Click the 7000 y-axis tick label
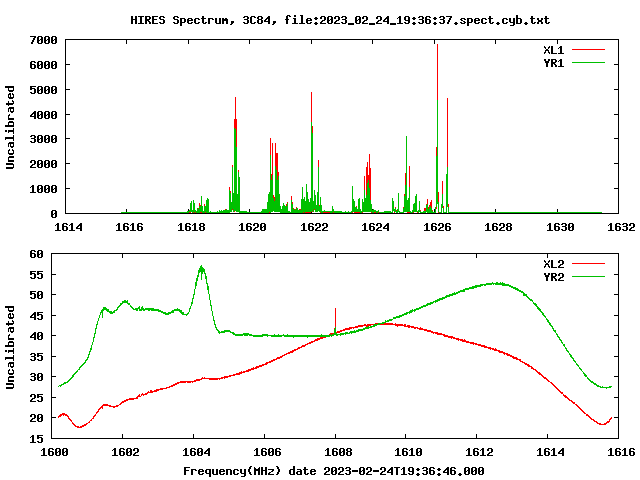This screenshot has height=480, width=640. point(43,40)
